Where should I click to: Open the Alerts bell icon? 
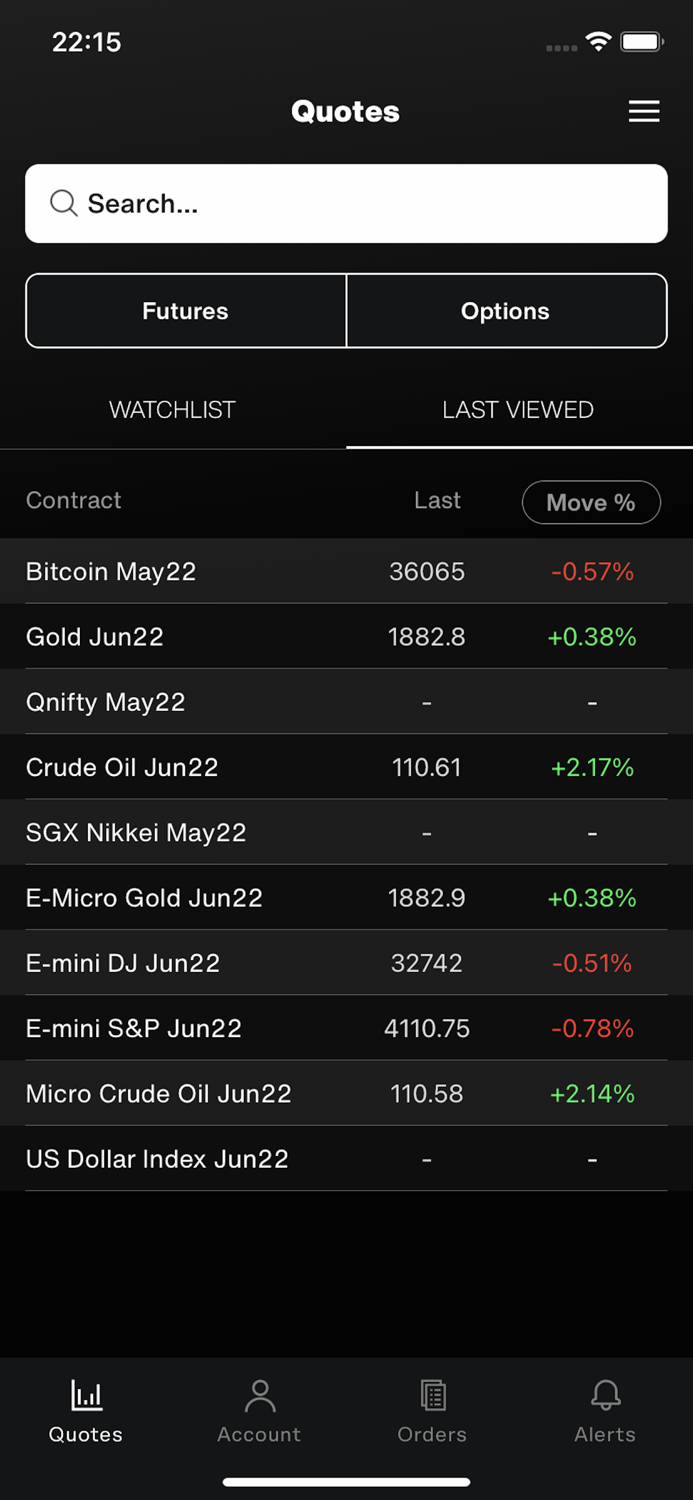pos(605,1394)
